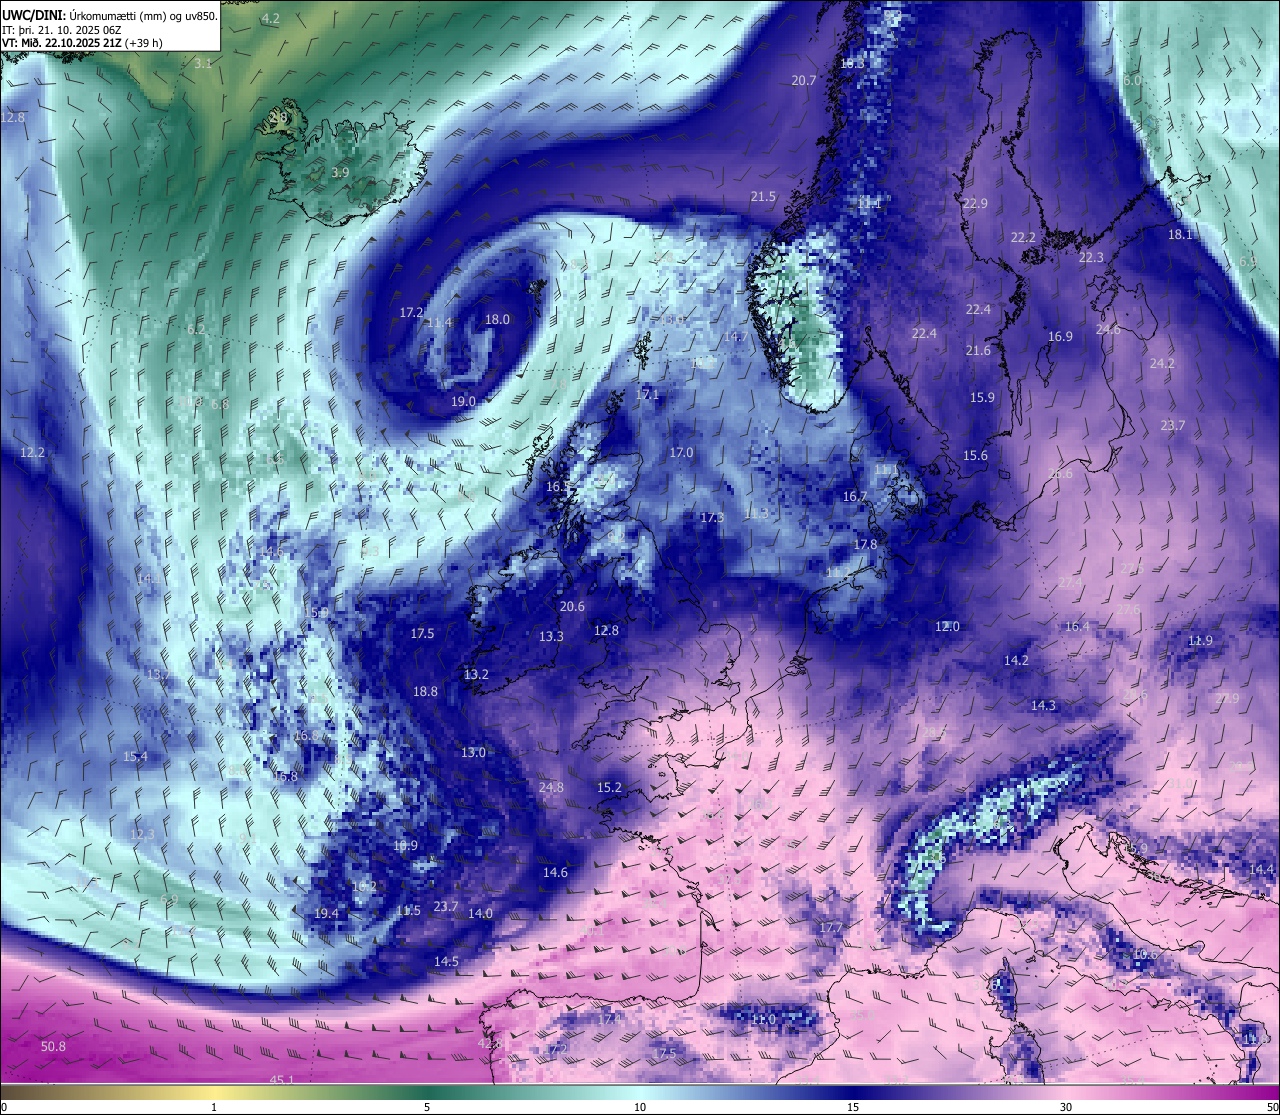The width and height of the screenshot is (1280, 1115).
Task: Click the value '18.0' in the low centre
Action: click(497, 319)
